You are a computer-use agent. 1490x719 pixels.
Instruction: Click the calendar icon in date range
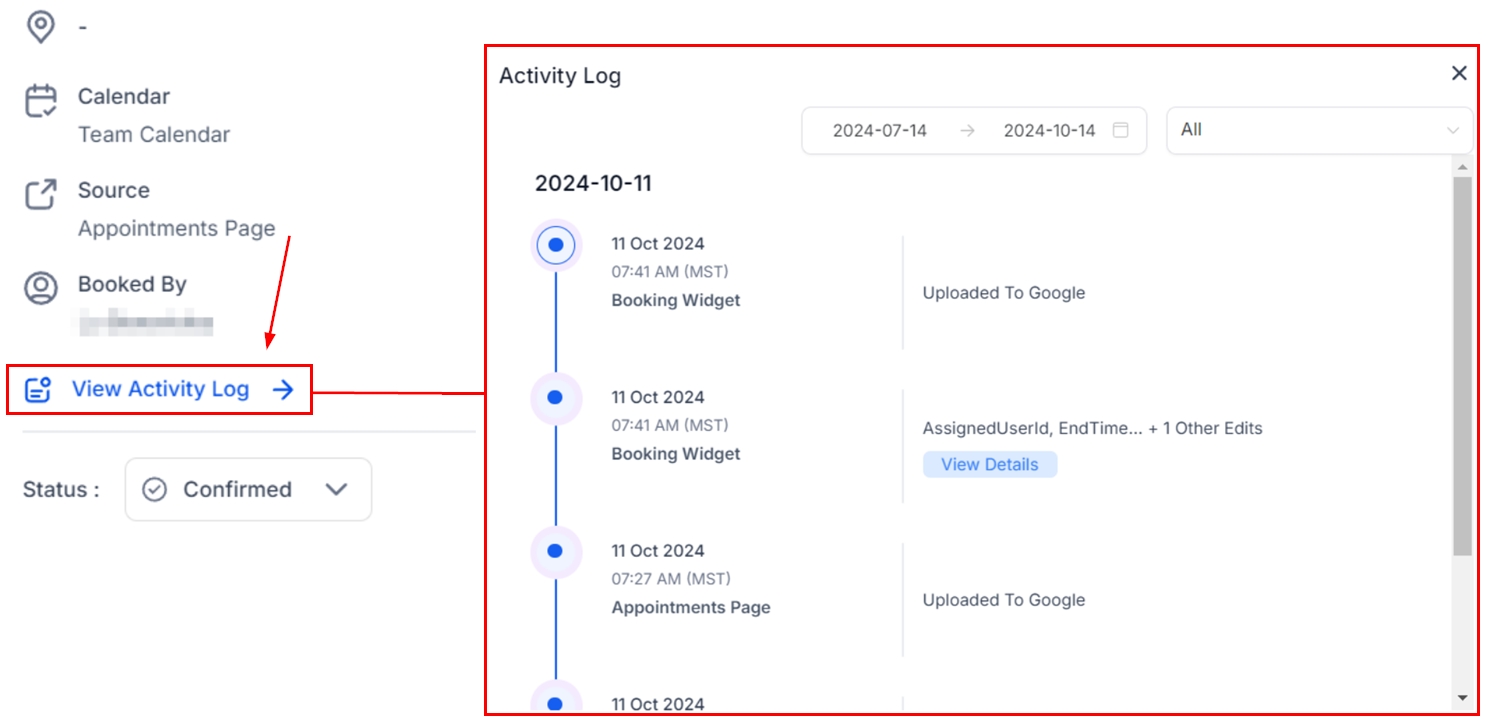1121,130
